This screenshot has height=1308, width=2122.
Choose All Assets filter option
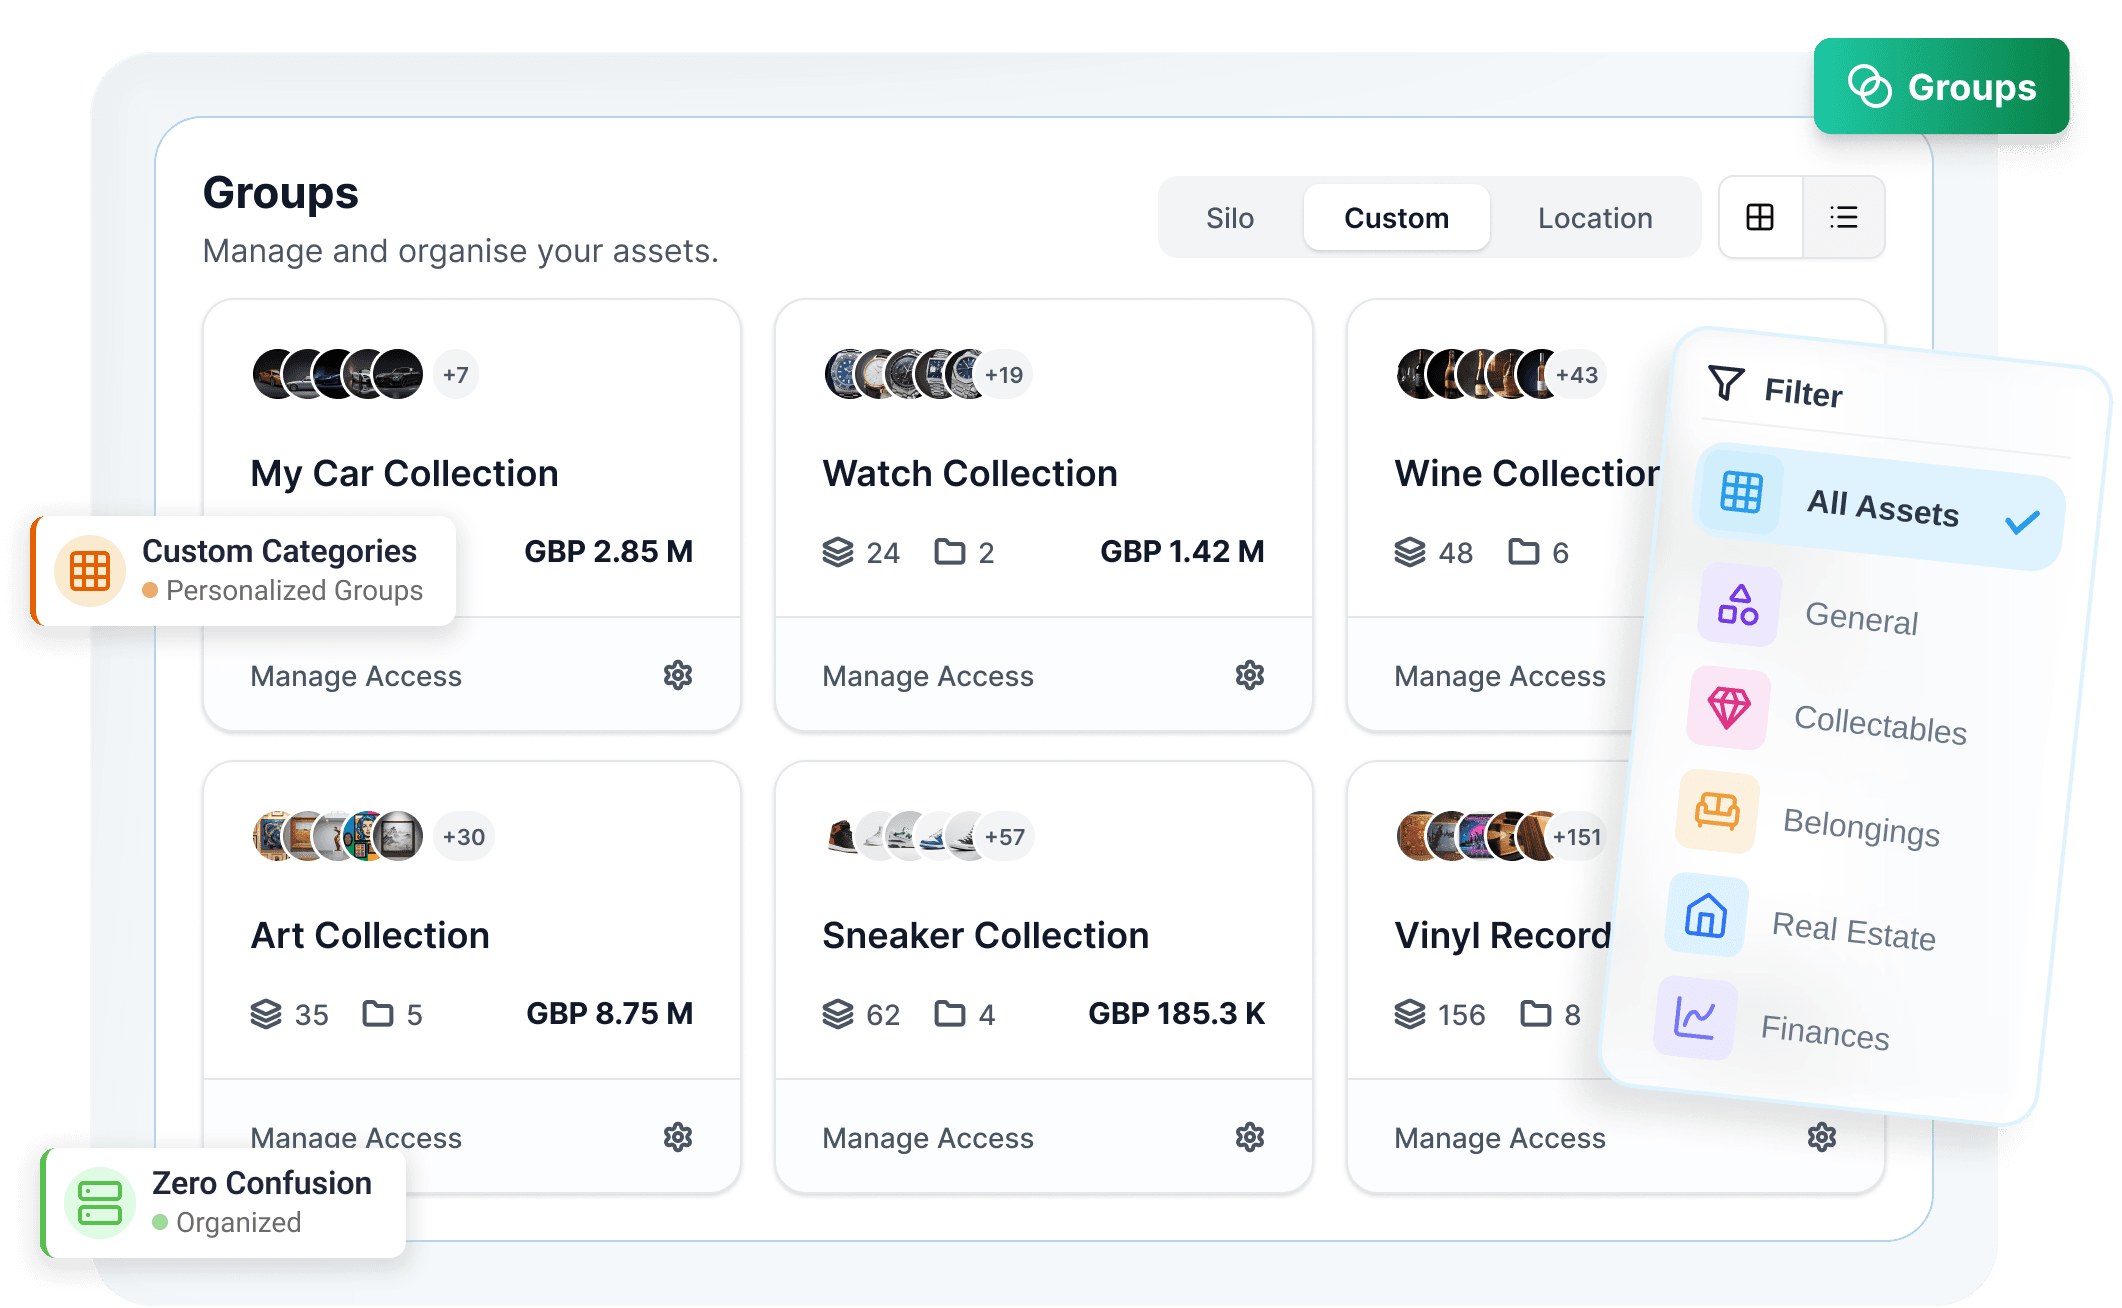click(1880, 507)
